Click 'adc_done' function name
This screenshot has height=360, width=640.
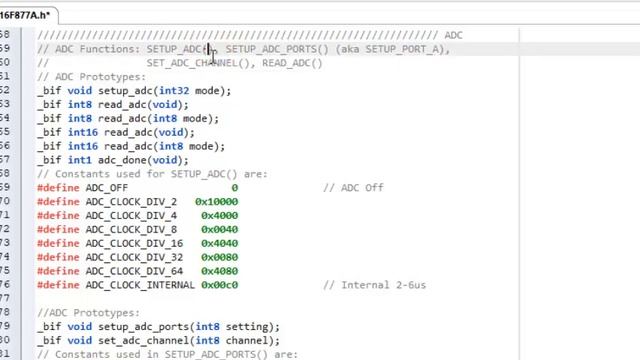122,160
